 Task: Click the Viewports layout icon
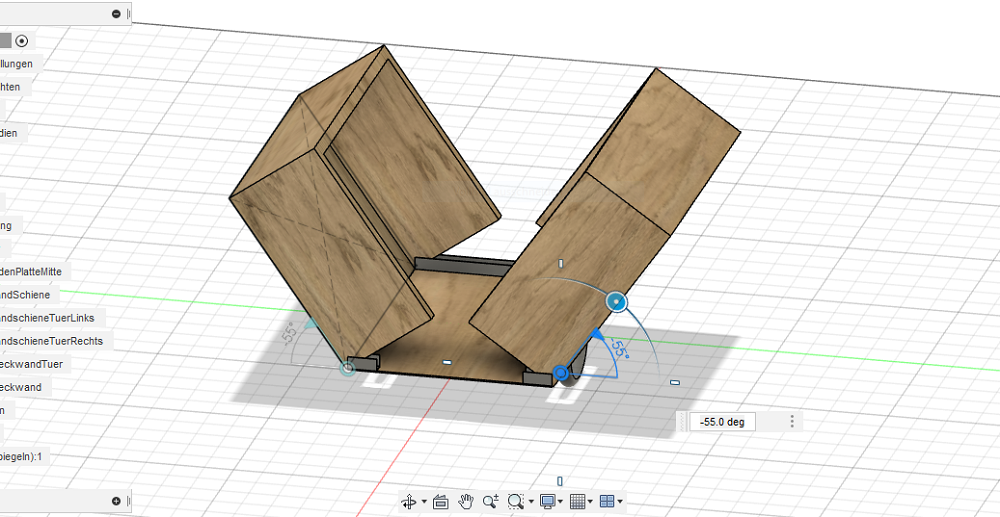click(608, 501)
